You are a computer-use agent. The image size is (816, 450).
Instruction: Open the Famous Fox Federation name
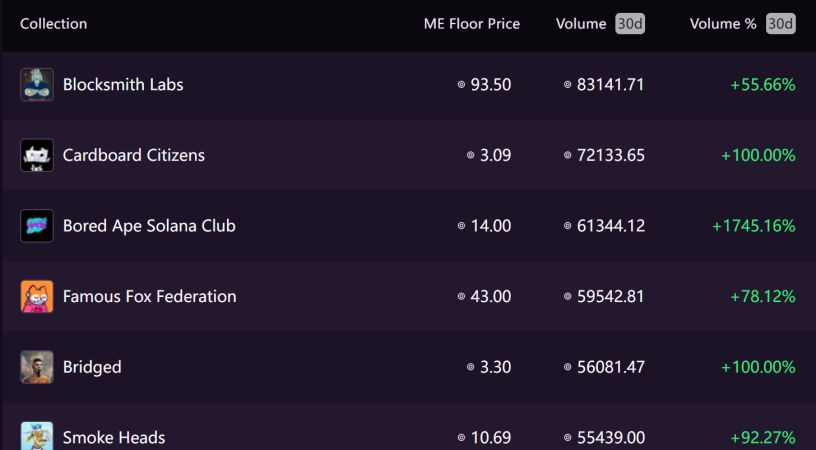point(150,297)
